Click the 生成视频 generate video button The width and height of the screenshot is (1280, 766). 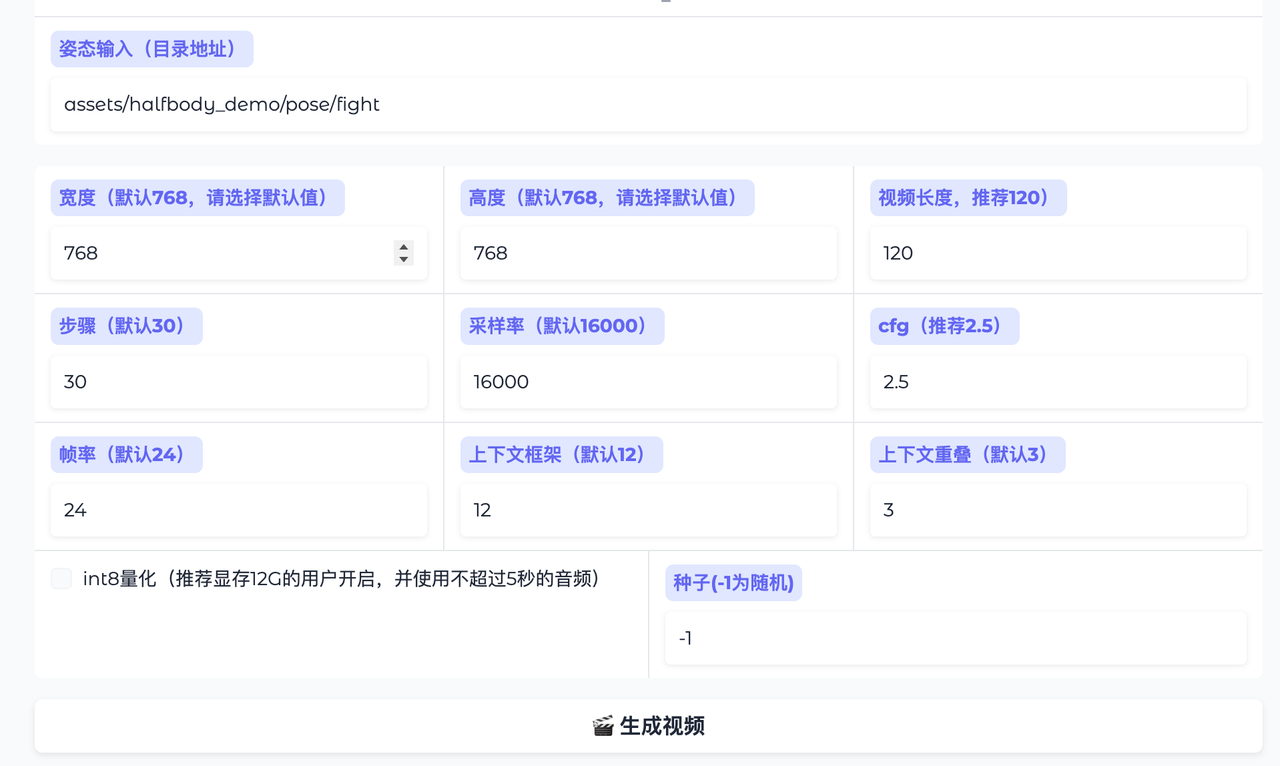point(648,726)
